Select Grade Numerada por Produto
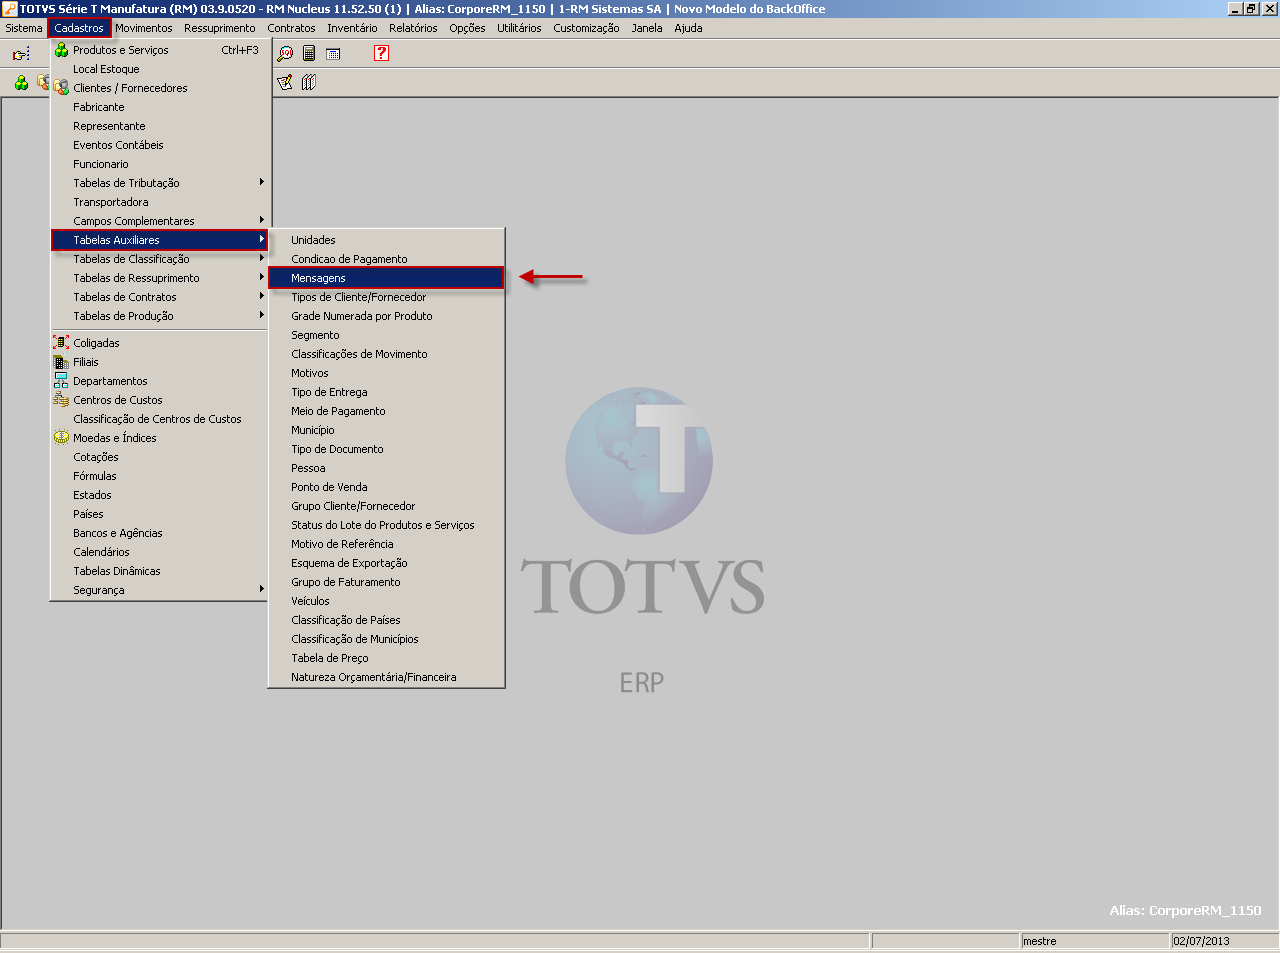 [x=386, y=316]
